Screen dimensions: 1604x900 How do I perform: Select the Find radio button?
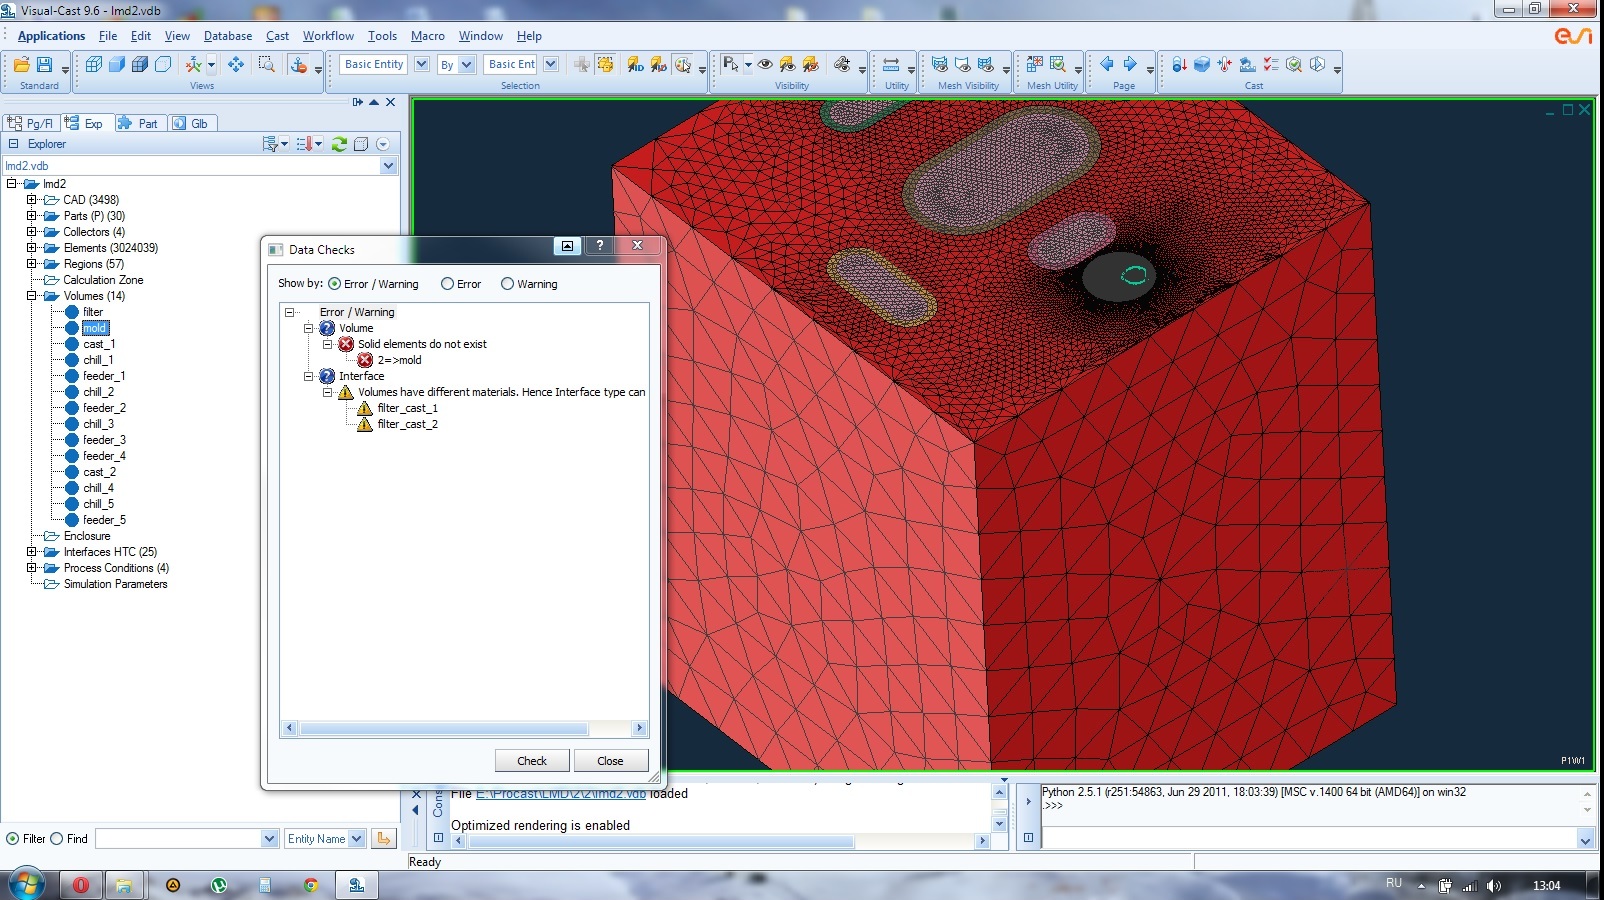point(56,839)
